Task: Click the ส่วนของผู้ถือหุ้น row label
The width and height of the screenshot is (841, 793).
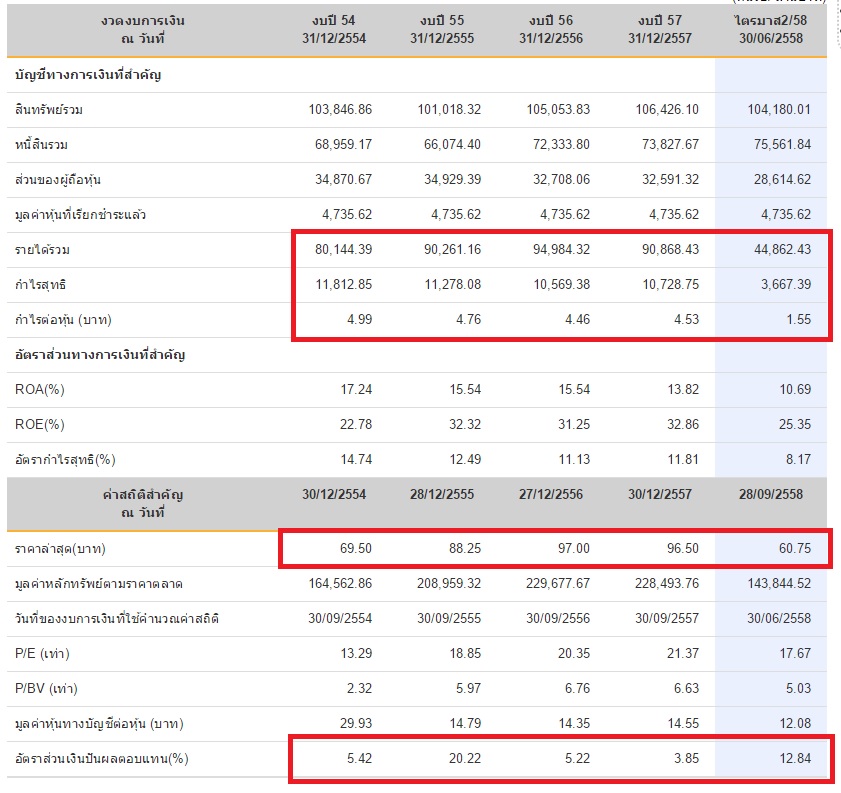Action: 58,180
